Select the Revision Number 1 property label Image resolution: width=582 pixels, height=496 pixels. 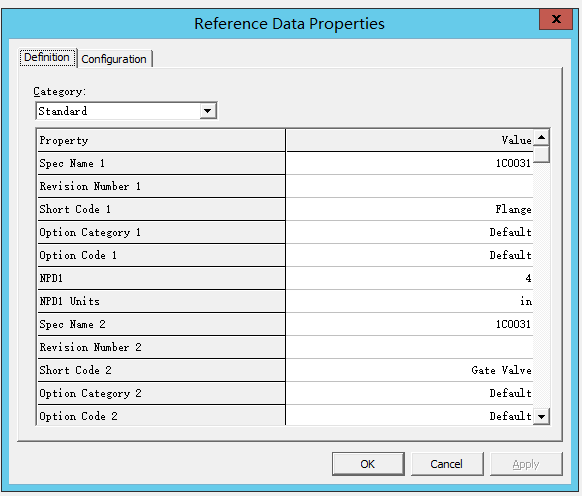click(x=161, y=186)
